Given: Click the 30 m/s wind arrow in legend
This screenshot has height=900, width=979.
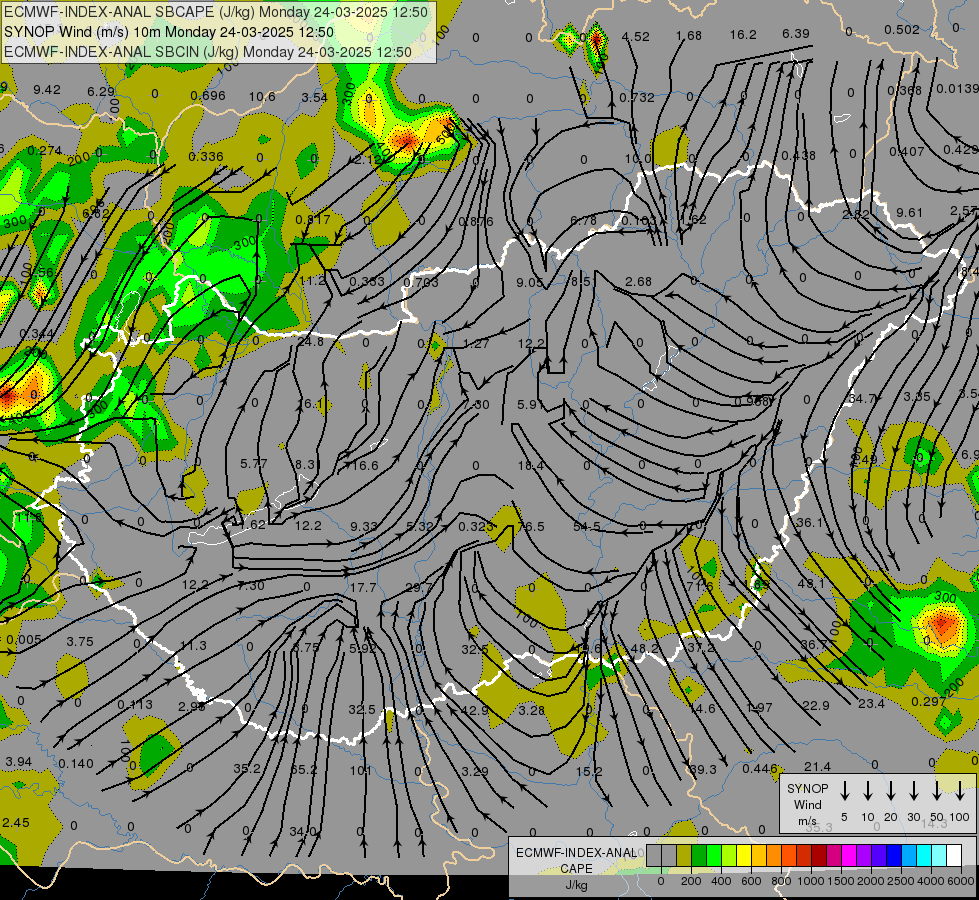Looking at the screenshot, I should tap(914, 791).
